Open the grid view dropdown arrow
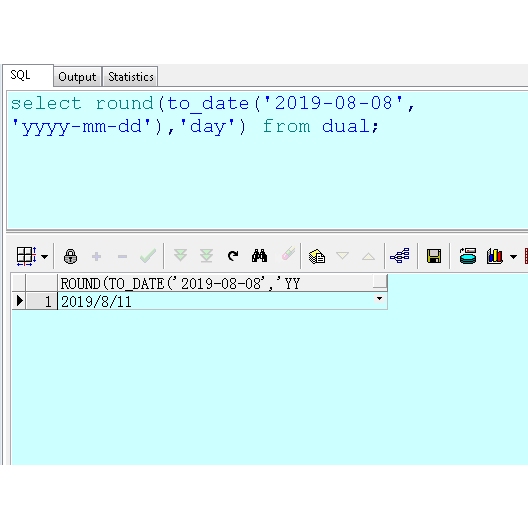Image resolution: width=528 pixels, height=528 pixels. [x=44, y=257]
